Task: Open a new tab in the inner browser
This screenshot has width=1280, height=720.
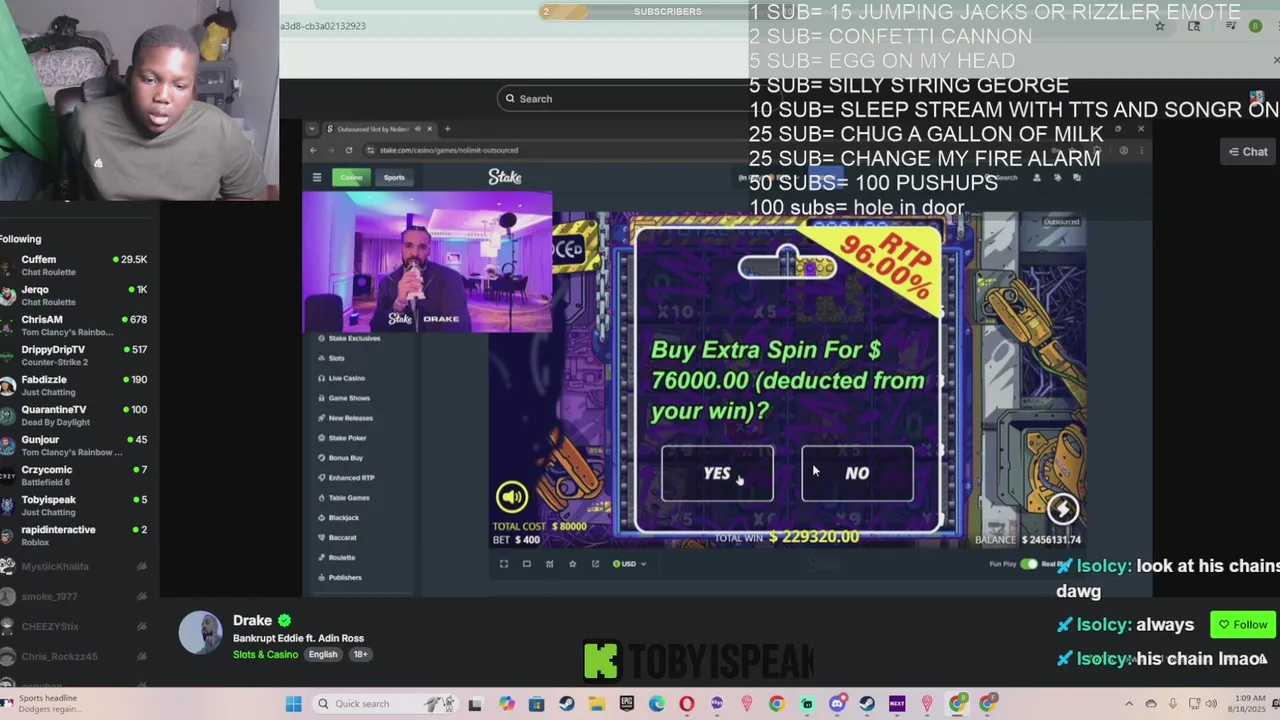Action: pyautogui.click(x=448, y=128)
